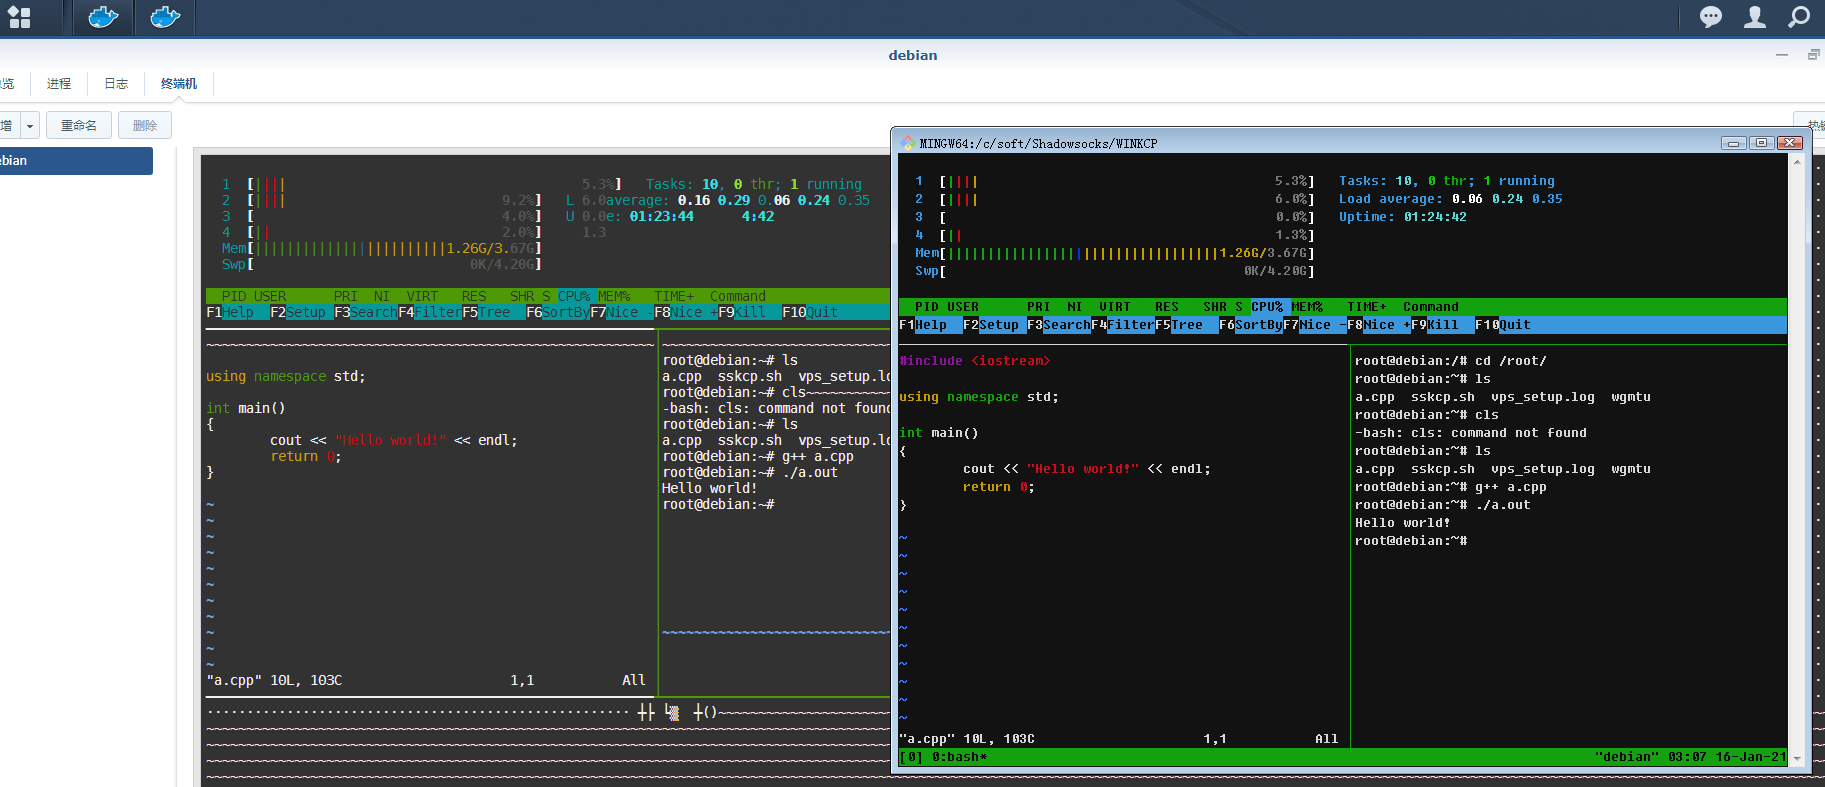The image size is (1825, 787).
Task: Select the 终端机 tab
Action: (179, 84)
